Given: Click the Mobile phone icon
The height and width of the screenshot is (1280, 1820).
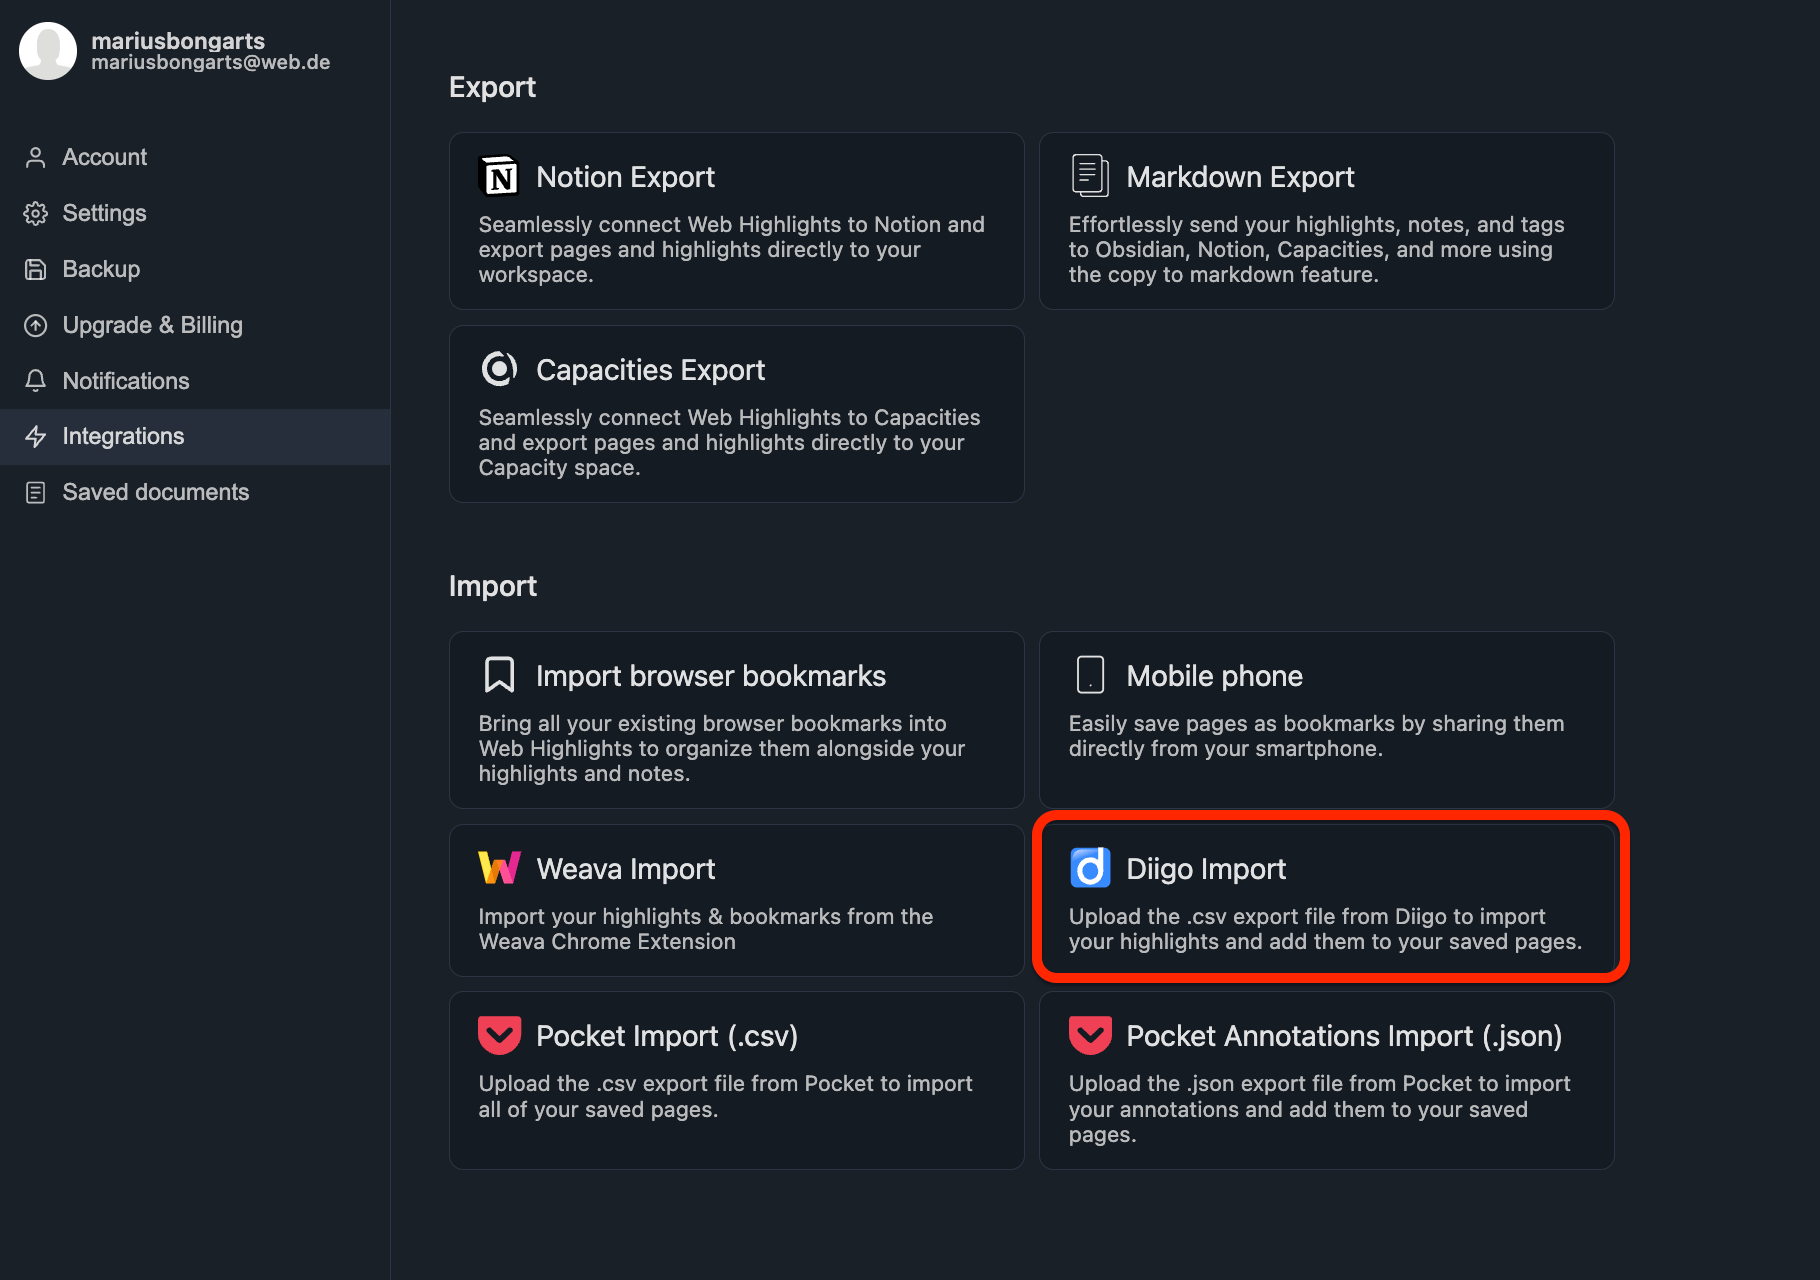Looking at the screenshot, I should tap(1090, 675).
